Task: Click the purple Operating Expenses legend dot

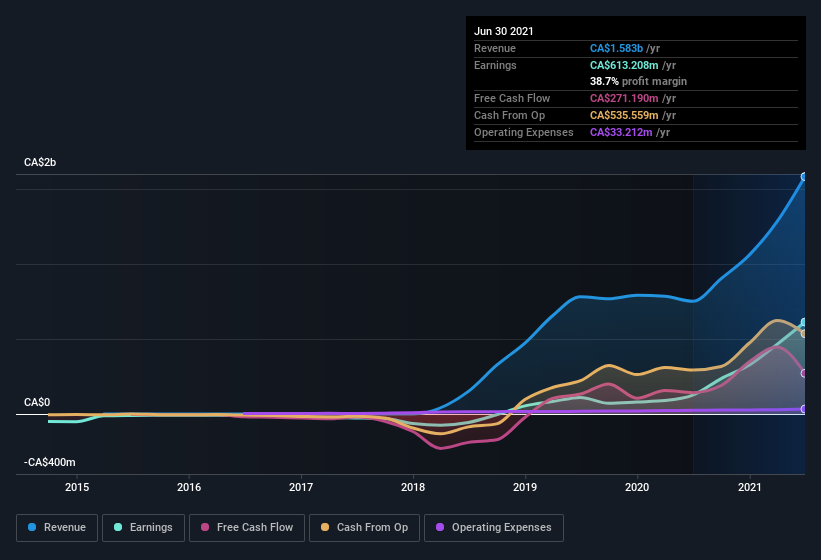Action: coord(440,527)
